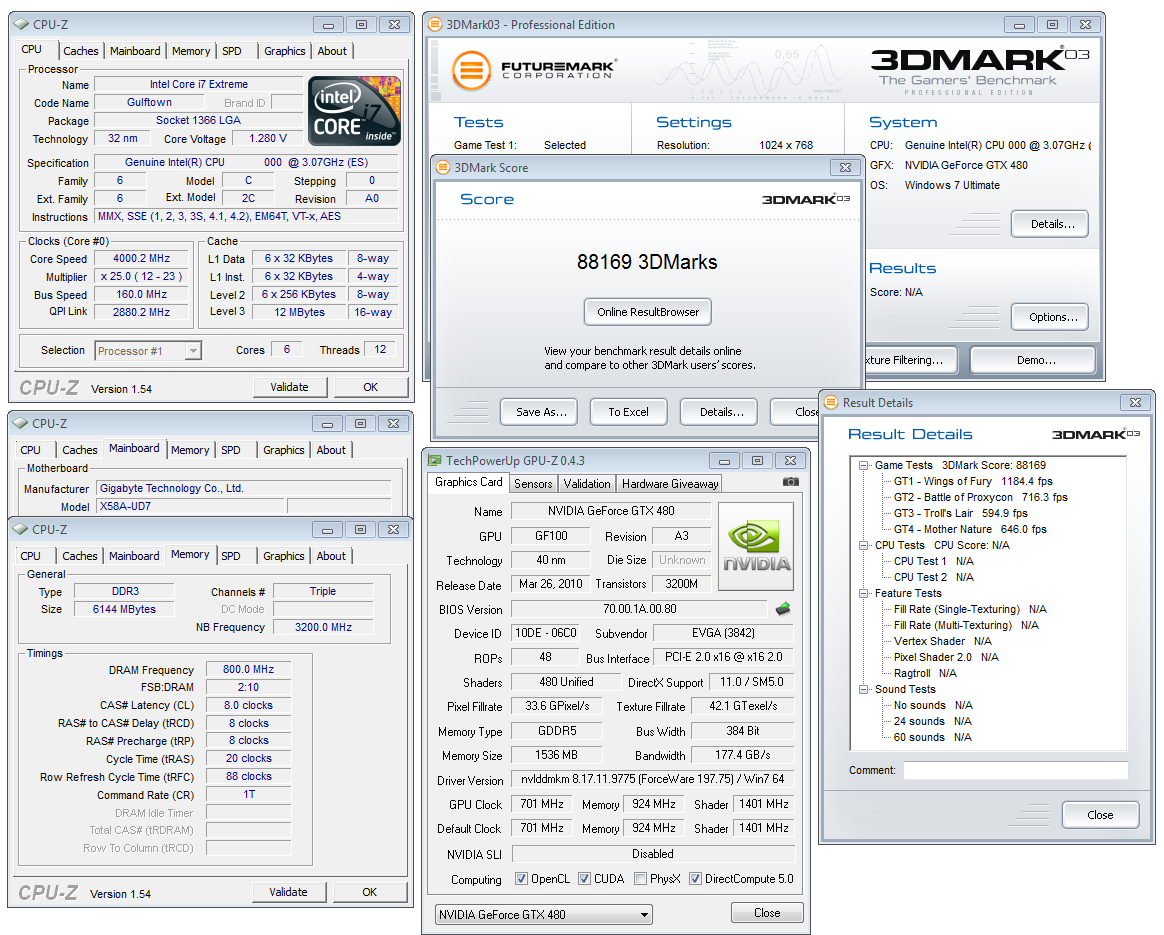This screenshot has width=1164, height=935.
Task: Click the Driver Version field in GPU-Z
Action: click(653, 779)
